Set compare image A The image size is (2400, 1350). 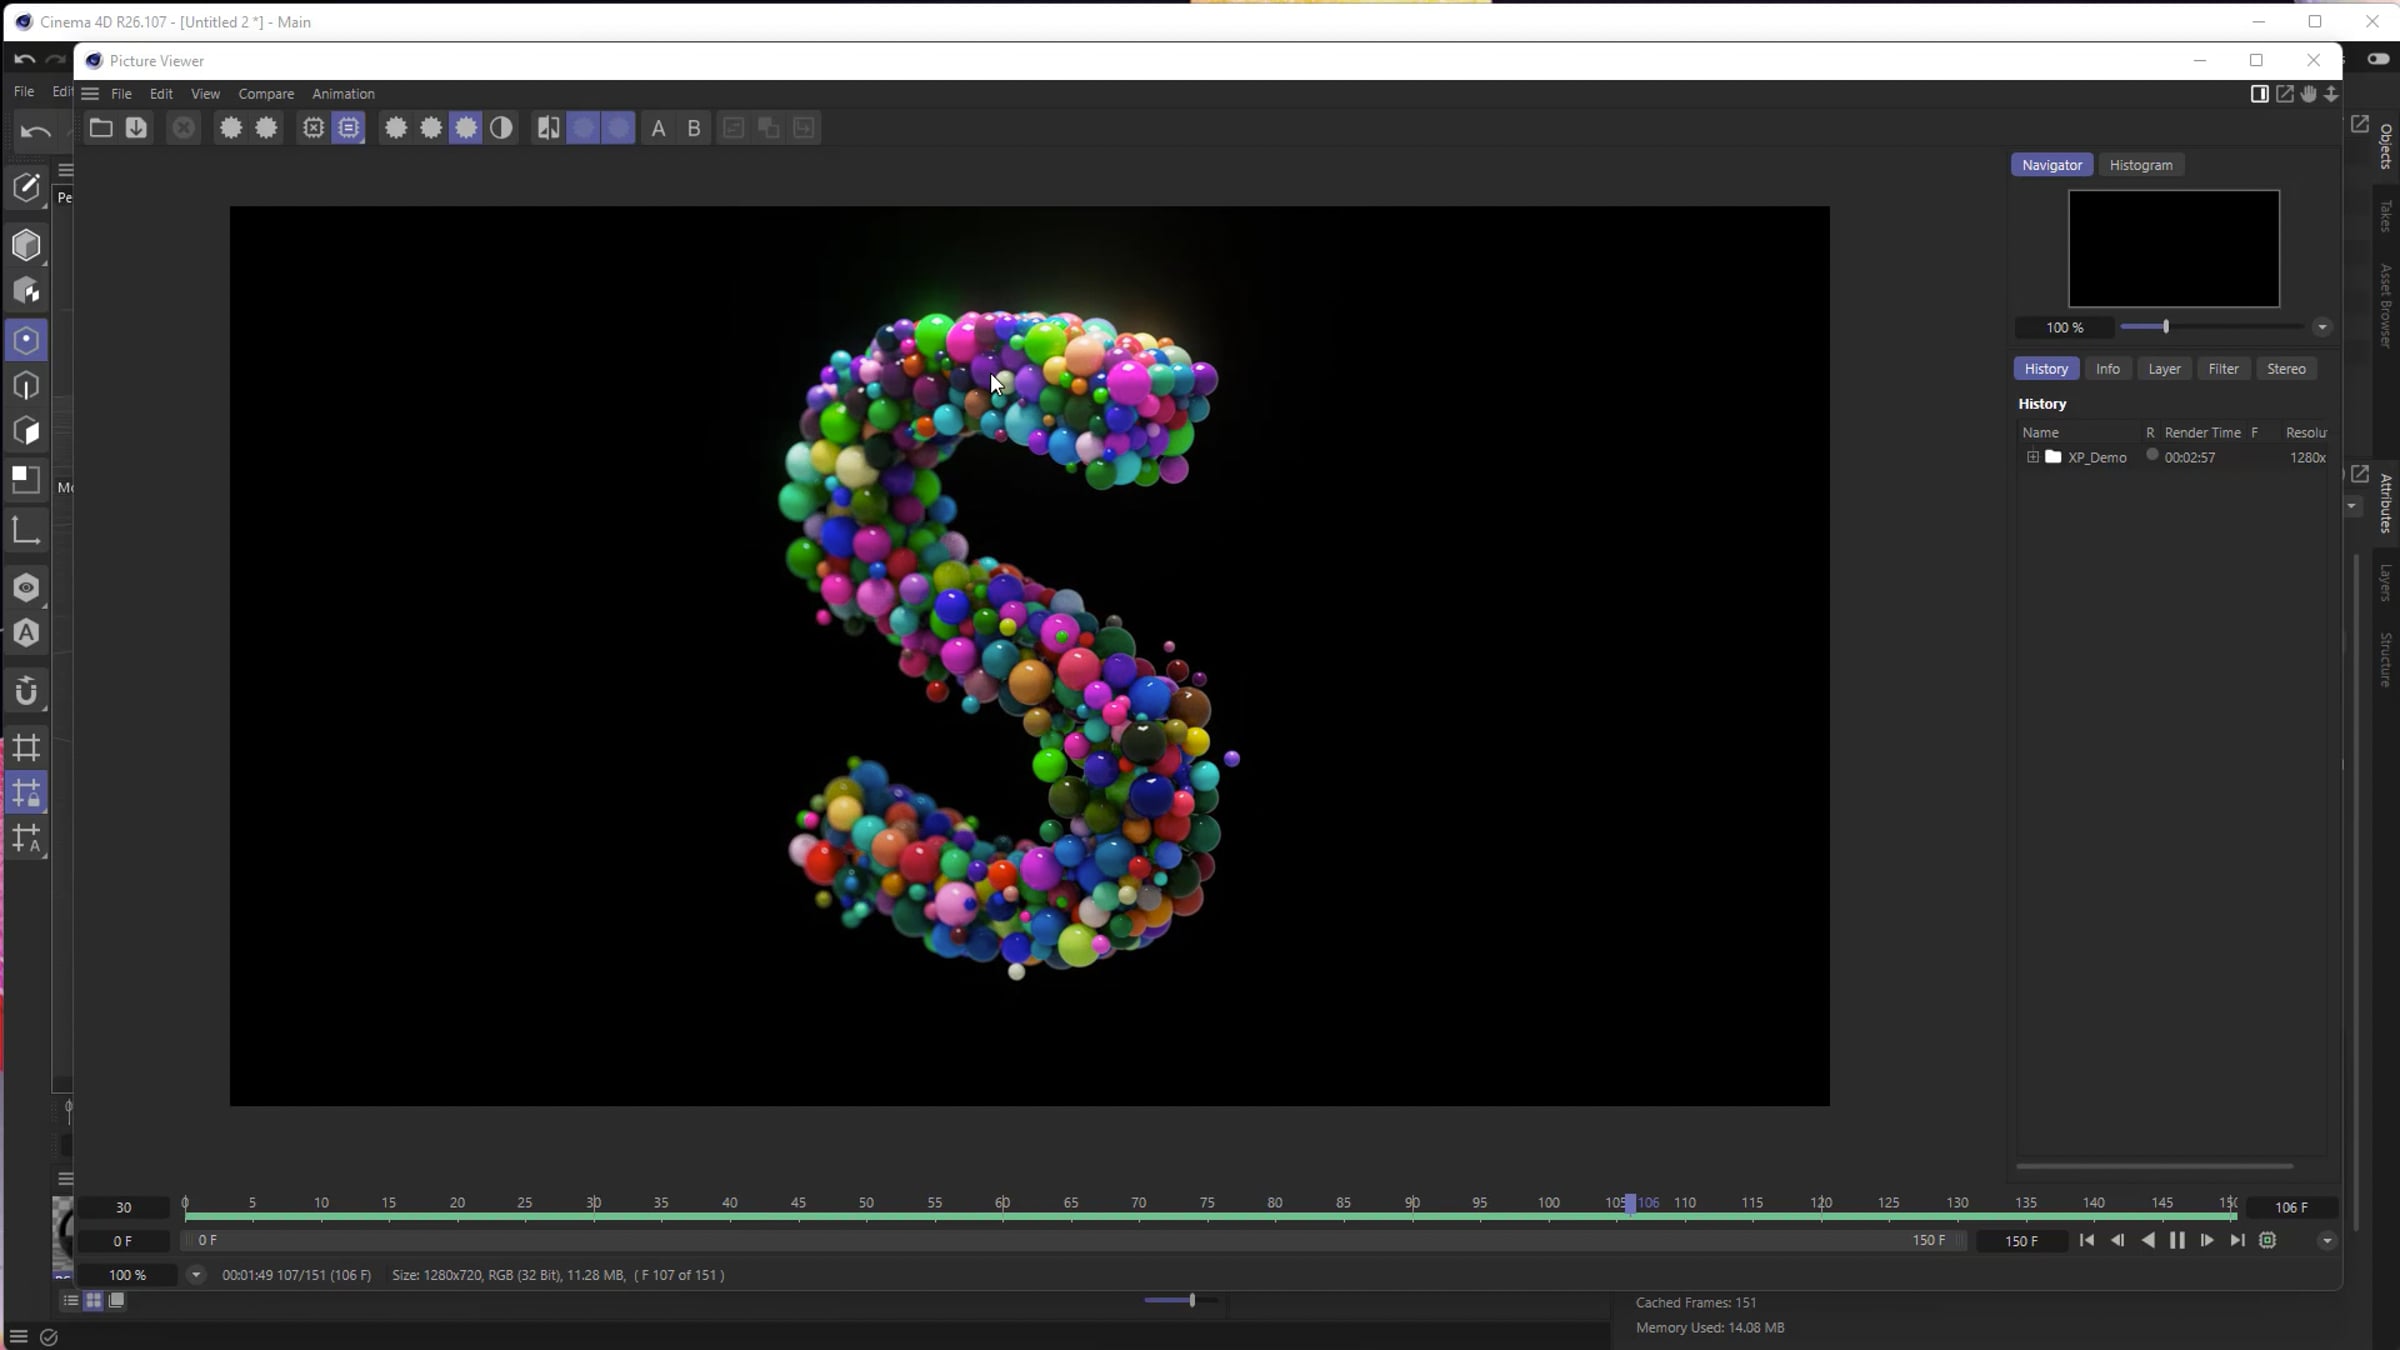(658, 128)
